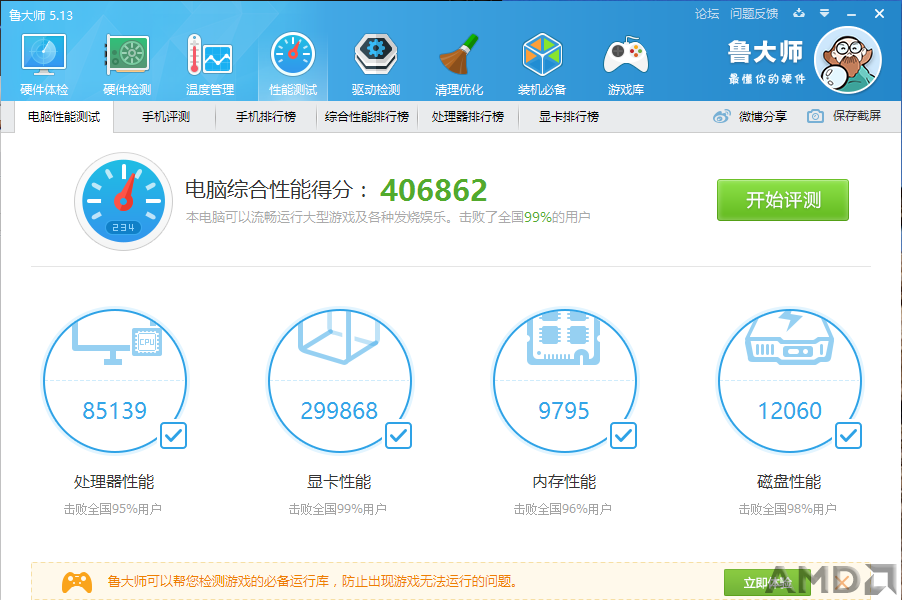Click the 击败全国98%用户 text
The width and height of the screenshot is (902, 600).
(x=788, y=509)
